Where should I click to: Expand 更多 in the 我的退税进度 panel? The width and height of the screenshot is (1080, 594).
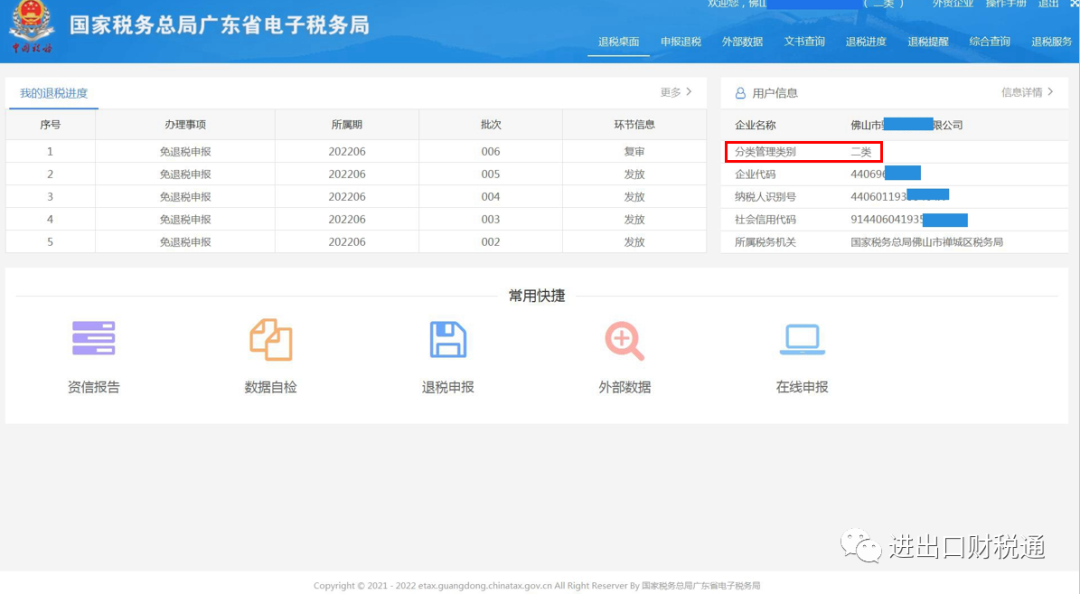pyautogui.click(x=676, y=92)
